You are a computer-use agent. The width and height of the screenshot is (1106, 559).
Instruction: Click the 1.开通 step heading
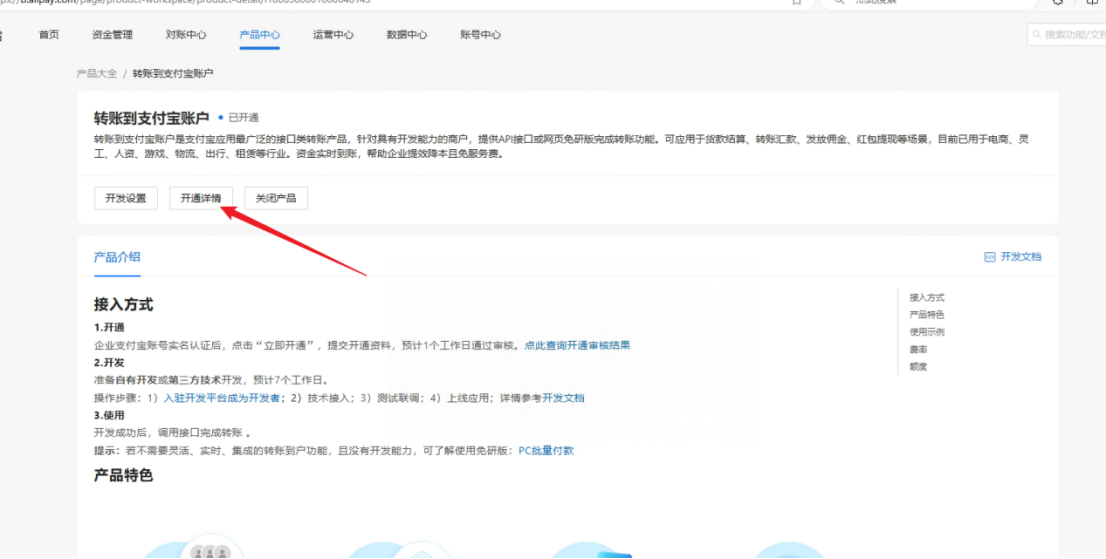pyautogui.click(x=110, y=328)
